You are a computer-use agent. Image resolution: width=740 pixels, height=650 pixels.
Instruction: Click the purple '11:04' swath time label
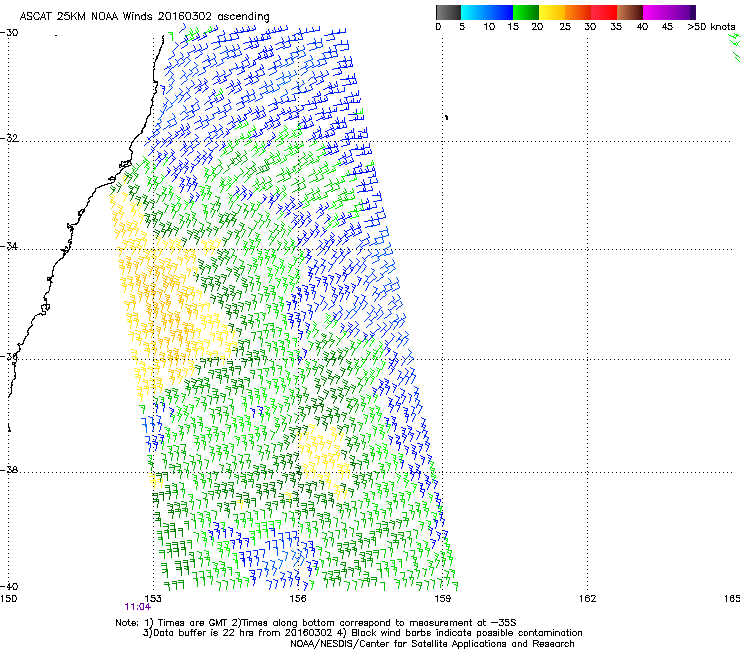tap(137, 607)
